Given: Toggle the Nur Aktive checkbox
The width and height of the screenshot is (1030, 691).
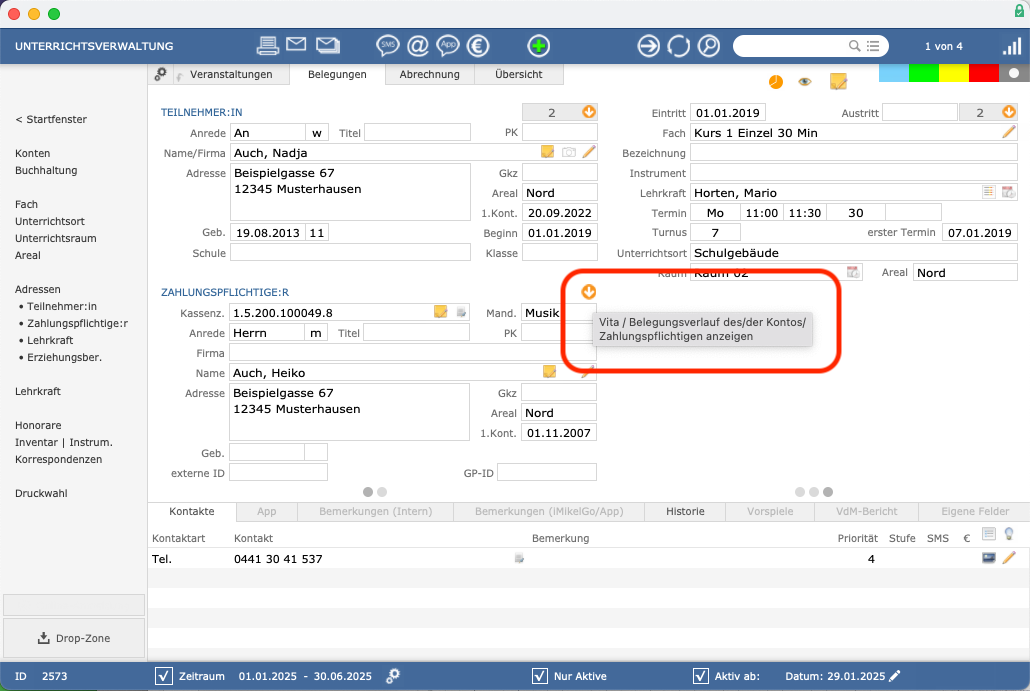Looking at the screenshot, I should [539, 676].
